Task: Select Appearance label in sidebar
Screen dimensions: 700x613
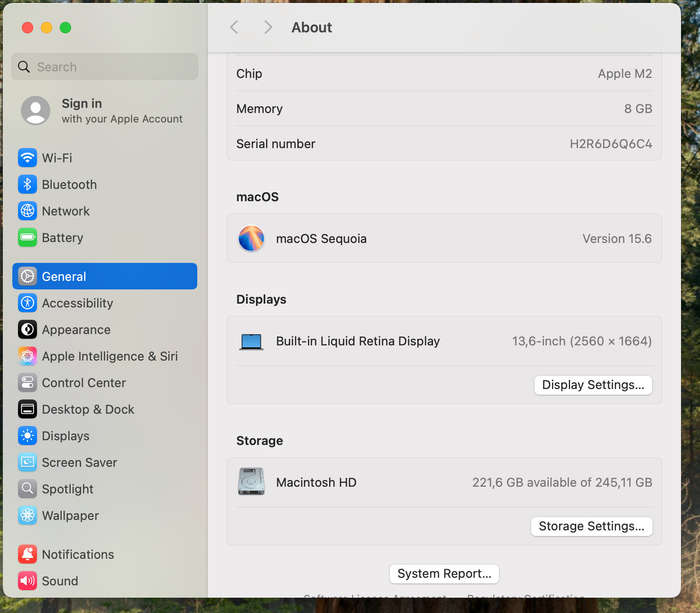Action: [76, 329]
